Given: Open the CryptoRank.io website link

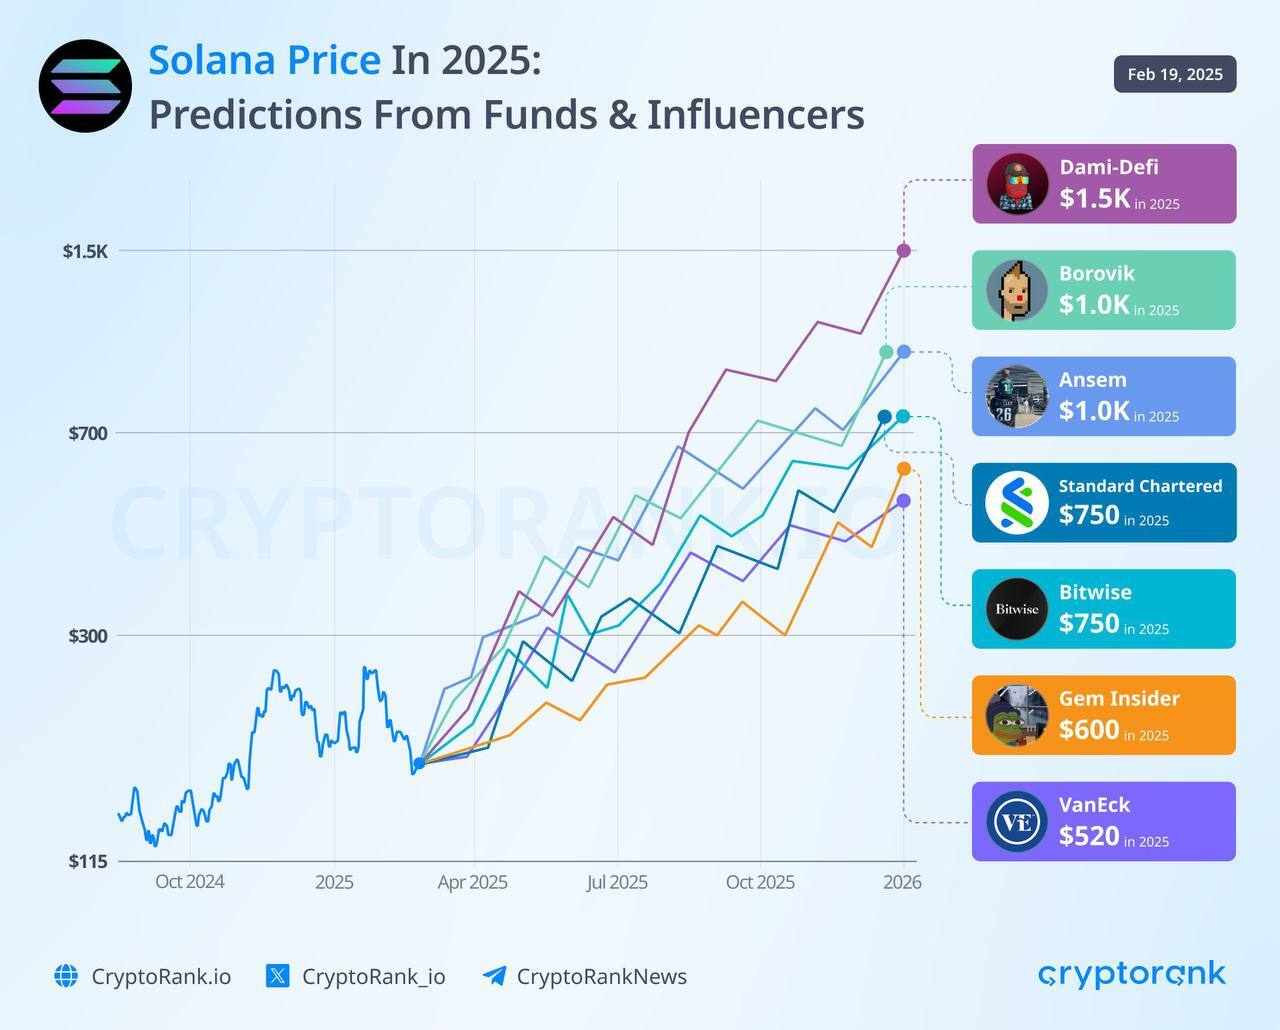Looking at the screenshot, I should point(161,977).
